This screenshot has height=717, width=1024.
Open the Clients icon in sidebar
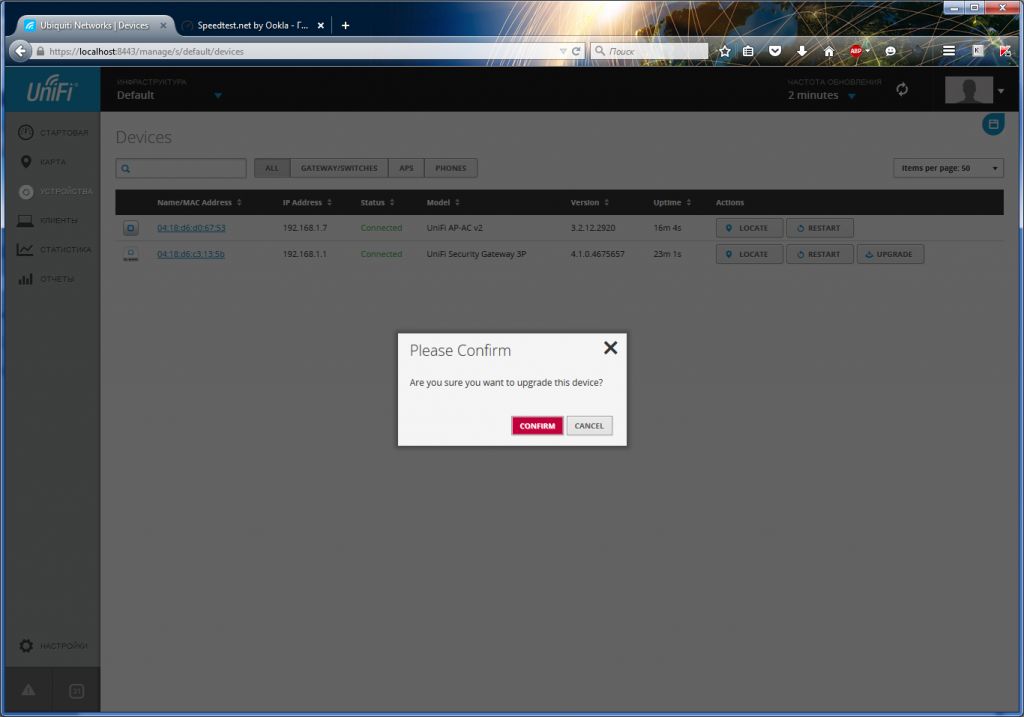point(26,221)
